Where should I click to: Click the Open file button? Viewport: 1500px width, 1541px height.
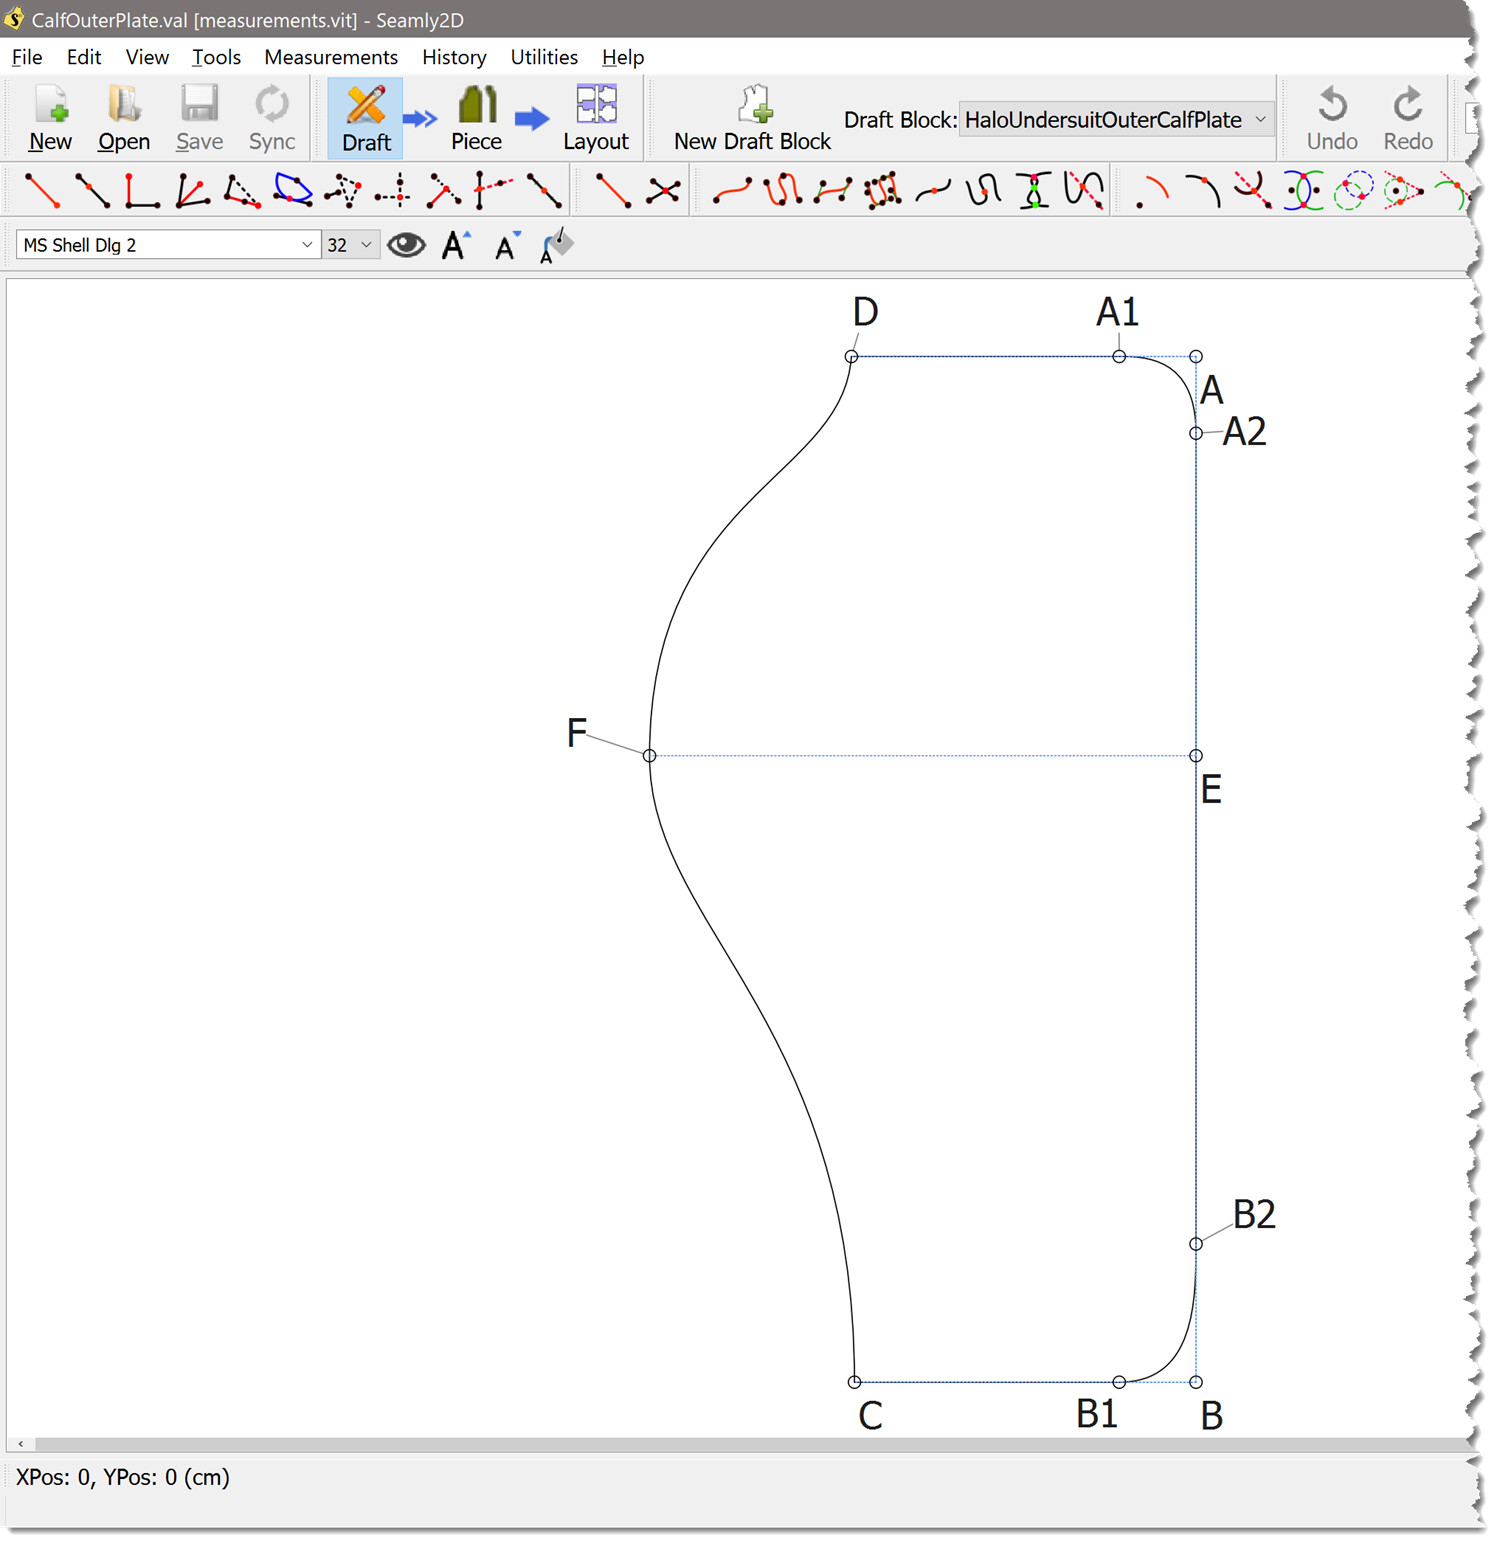[124, 118]
